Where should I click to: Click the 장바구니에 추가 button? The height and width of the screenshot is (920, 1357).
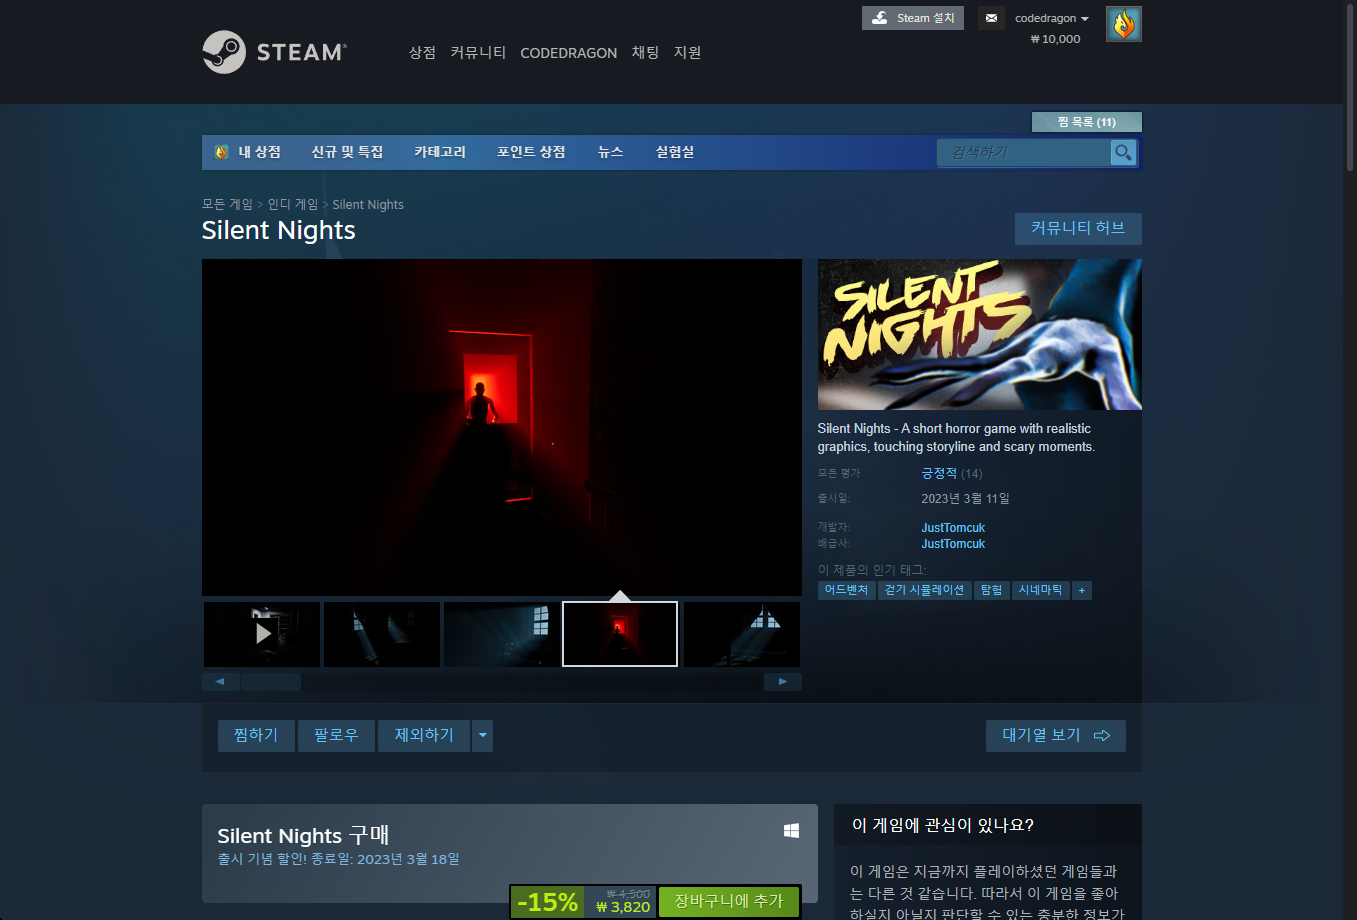(x=728, y=901)
